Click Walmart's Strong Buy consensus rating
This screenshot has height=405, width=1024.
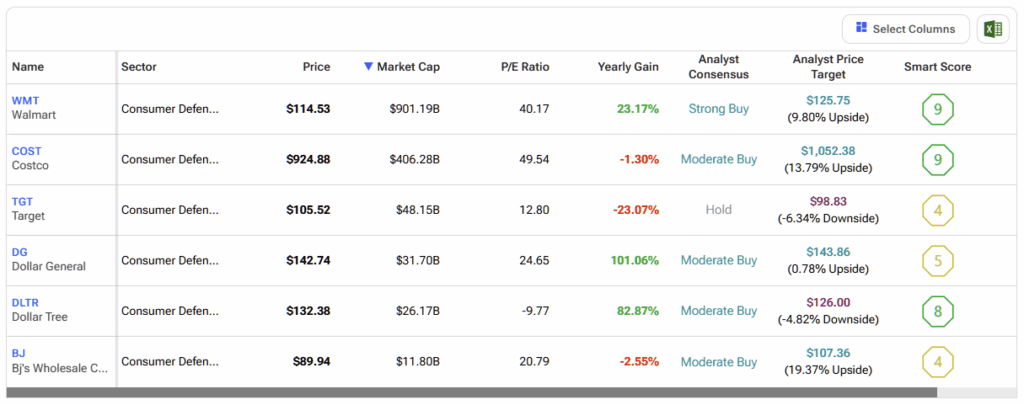(x=718, y=109)
